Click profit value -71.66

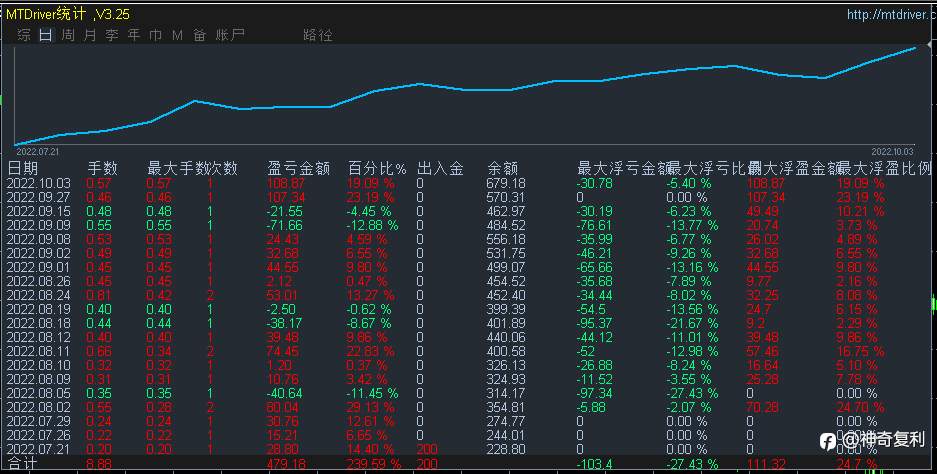coord(284,225)
